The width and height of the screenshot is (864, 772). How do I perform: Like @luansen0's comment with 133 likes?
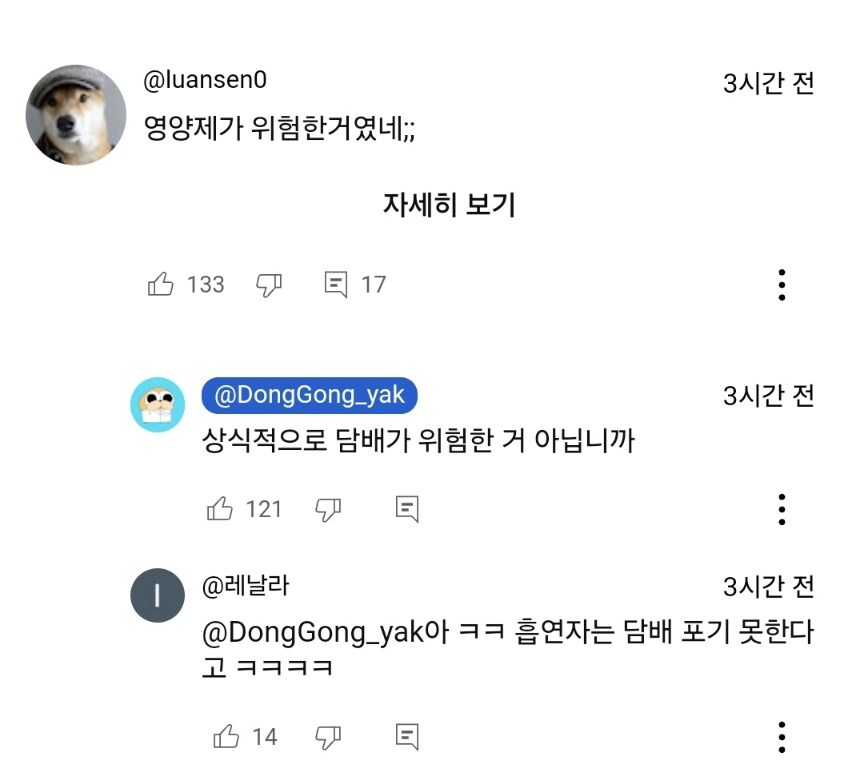(x=163, y=284)
